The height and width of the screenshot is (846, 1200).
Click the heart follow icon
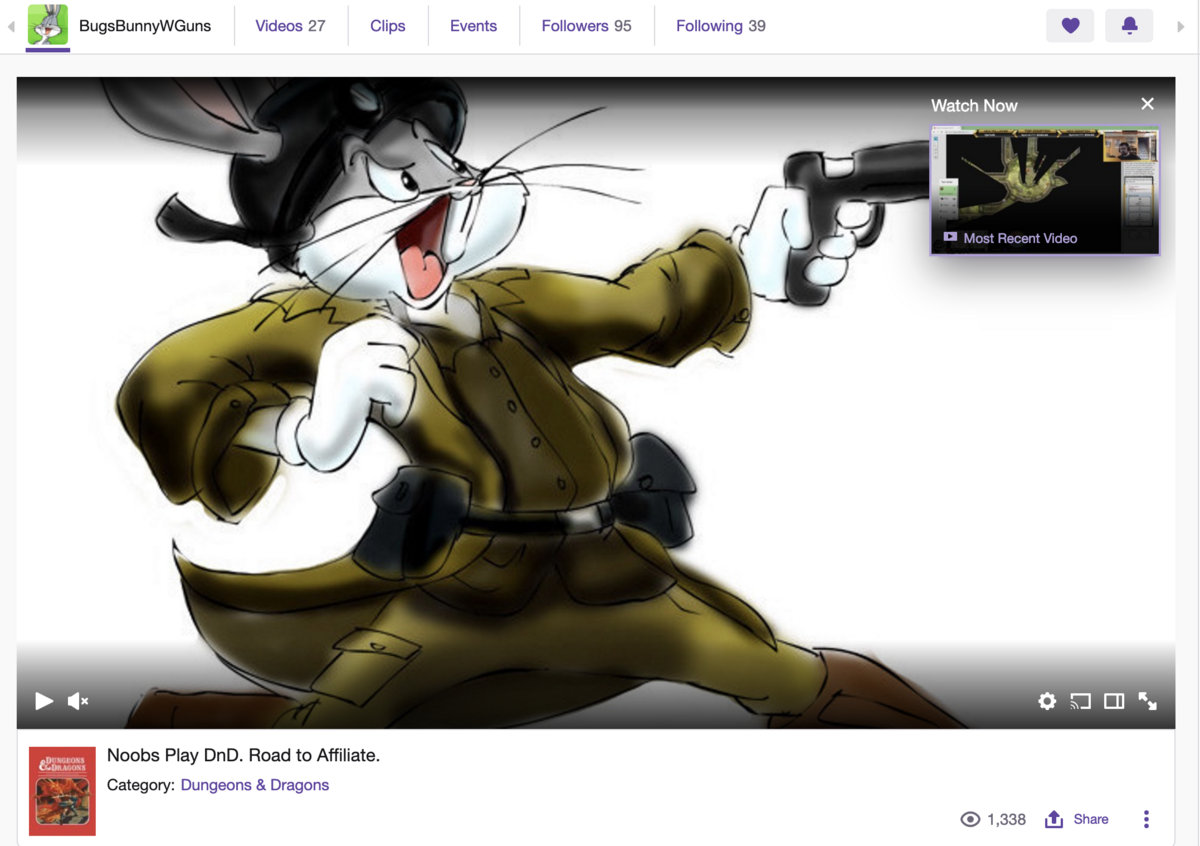pos(1070,26)
